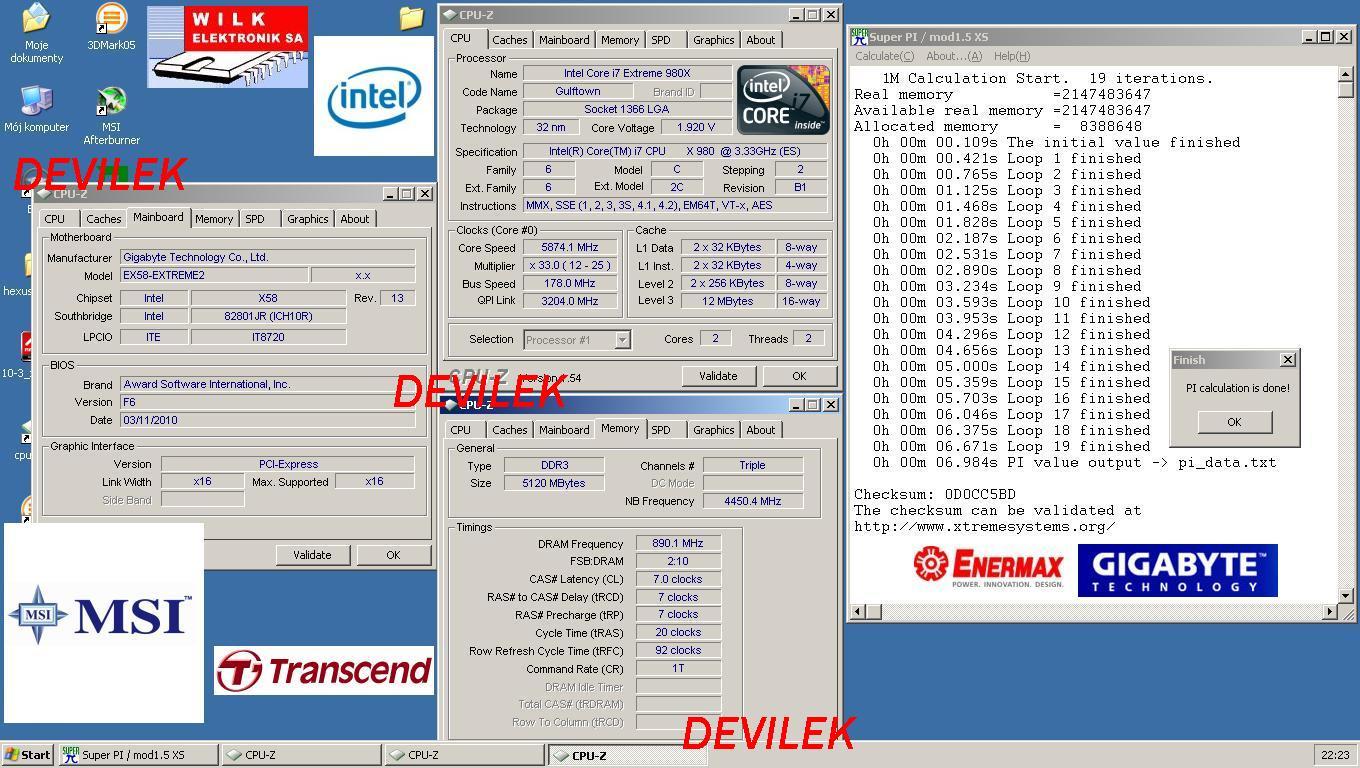Viewport: 1360px width, 768px height.
Task: Click the xtremesystems.org URL text
Action: 984,526
